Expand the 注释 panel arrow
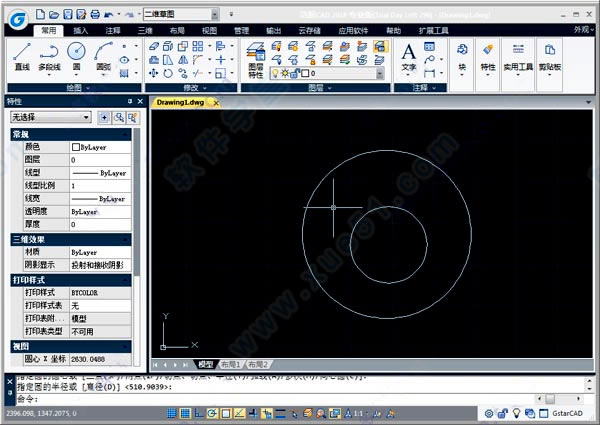This screenshot has width=600, height=425. point(434,88)
